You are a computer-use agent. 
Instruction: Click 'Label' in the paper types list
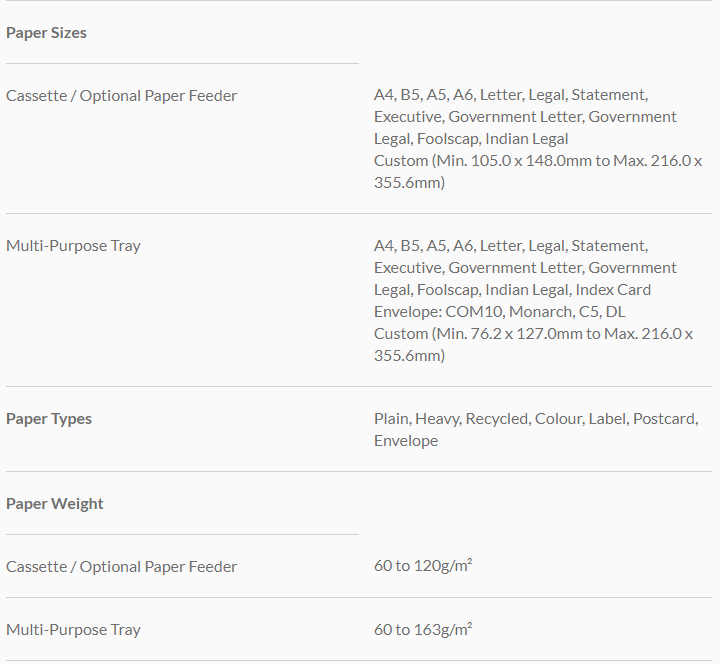pyautogui.click(x=606, y=419)
